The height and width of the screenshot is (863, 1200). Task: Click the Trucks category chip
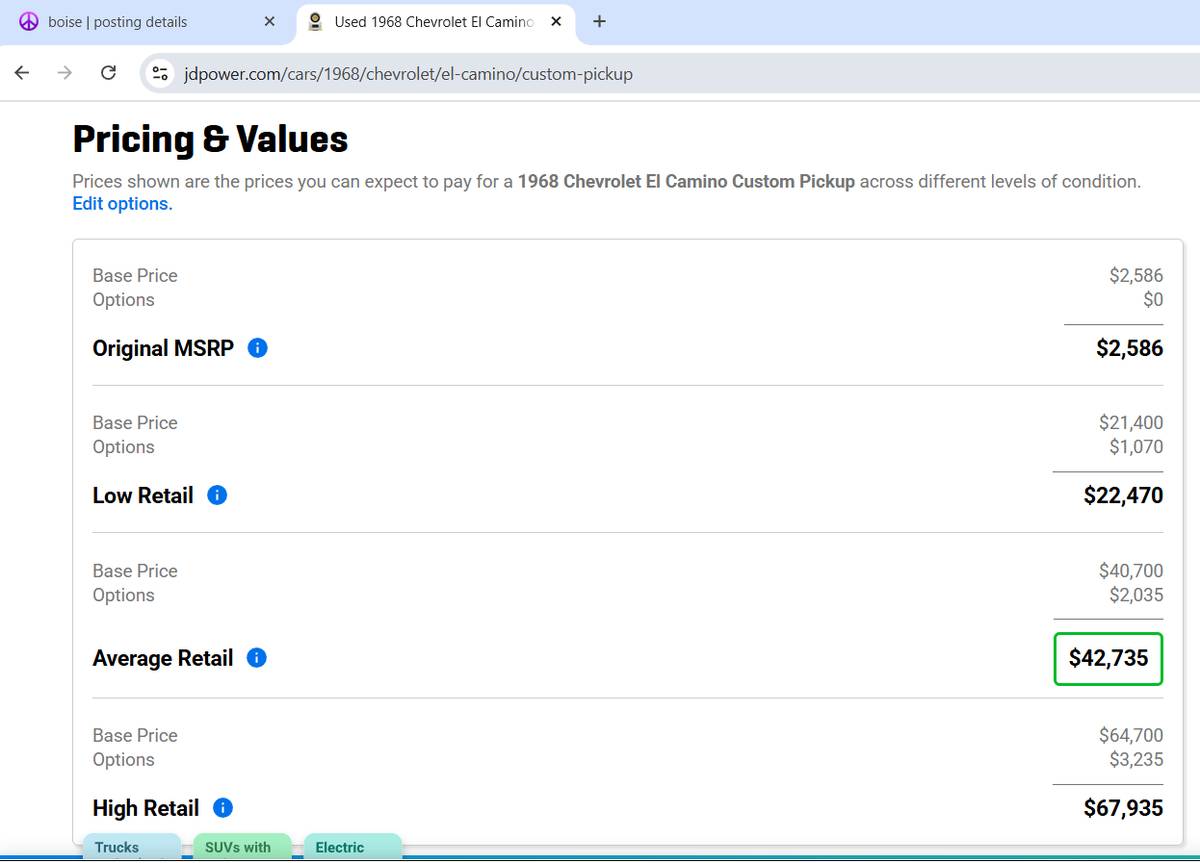pyautogui.click(x=130, y=846)
